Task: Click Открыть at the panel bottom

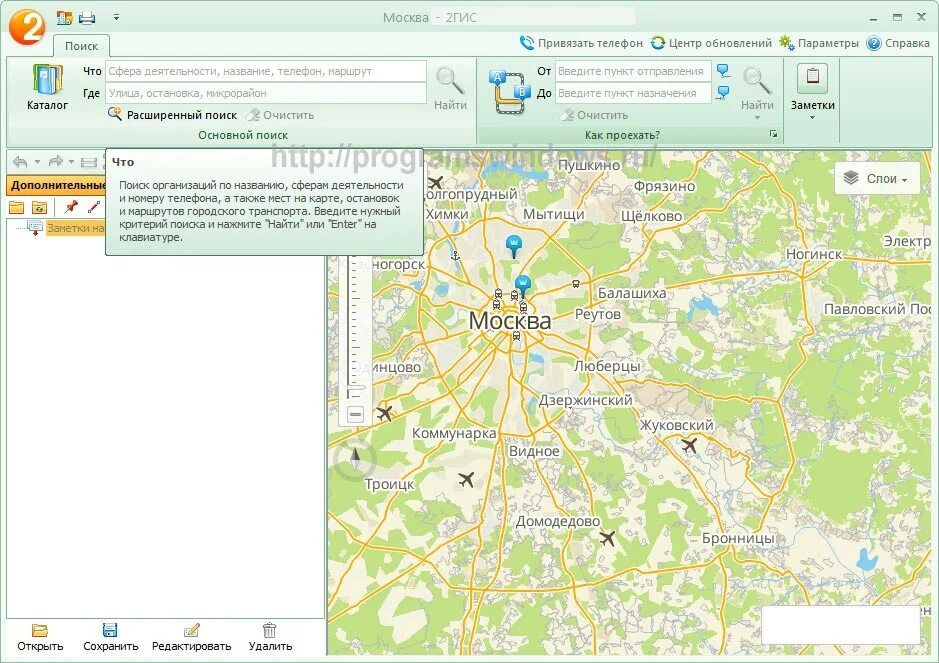Action: tap(40, 637)
